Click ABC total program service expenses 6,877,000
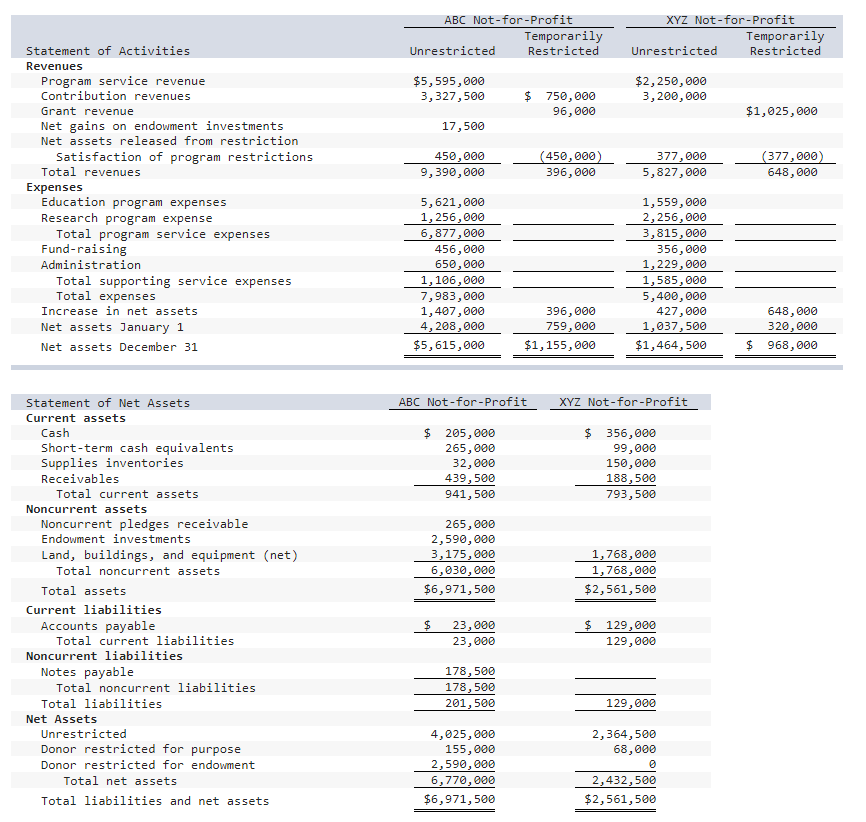The width and height of the screenshot is (866, 822). [x=452, y=233]
